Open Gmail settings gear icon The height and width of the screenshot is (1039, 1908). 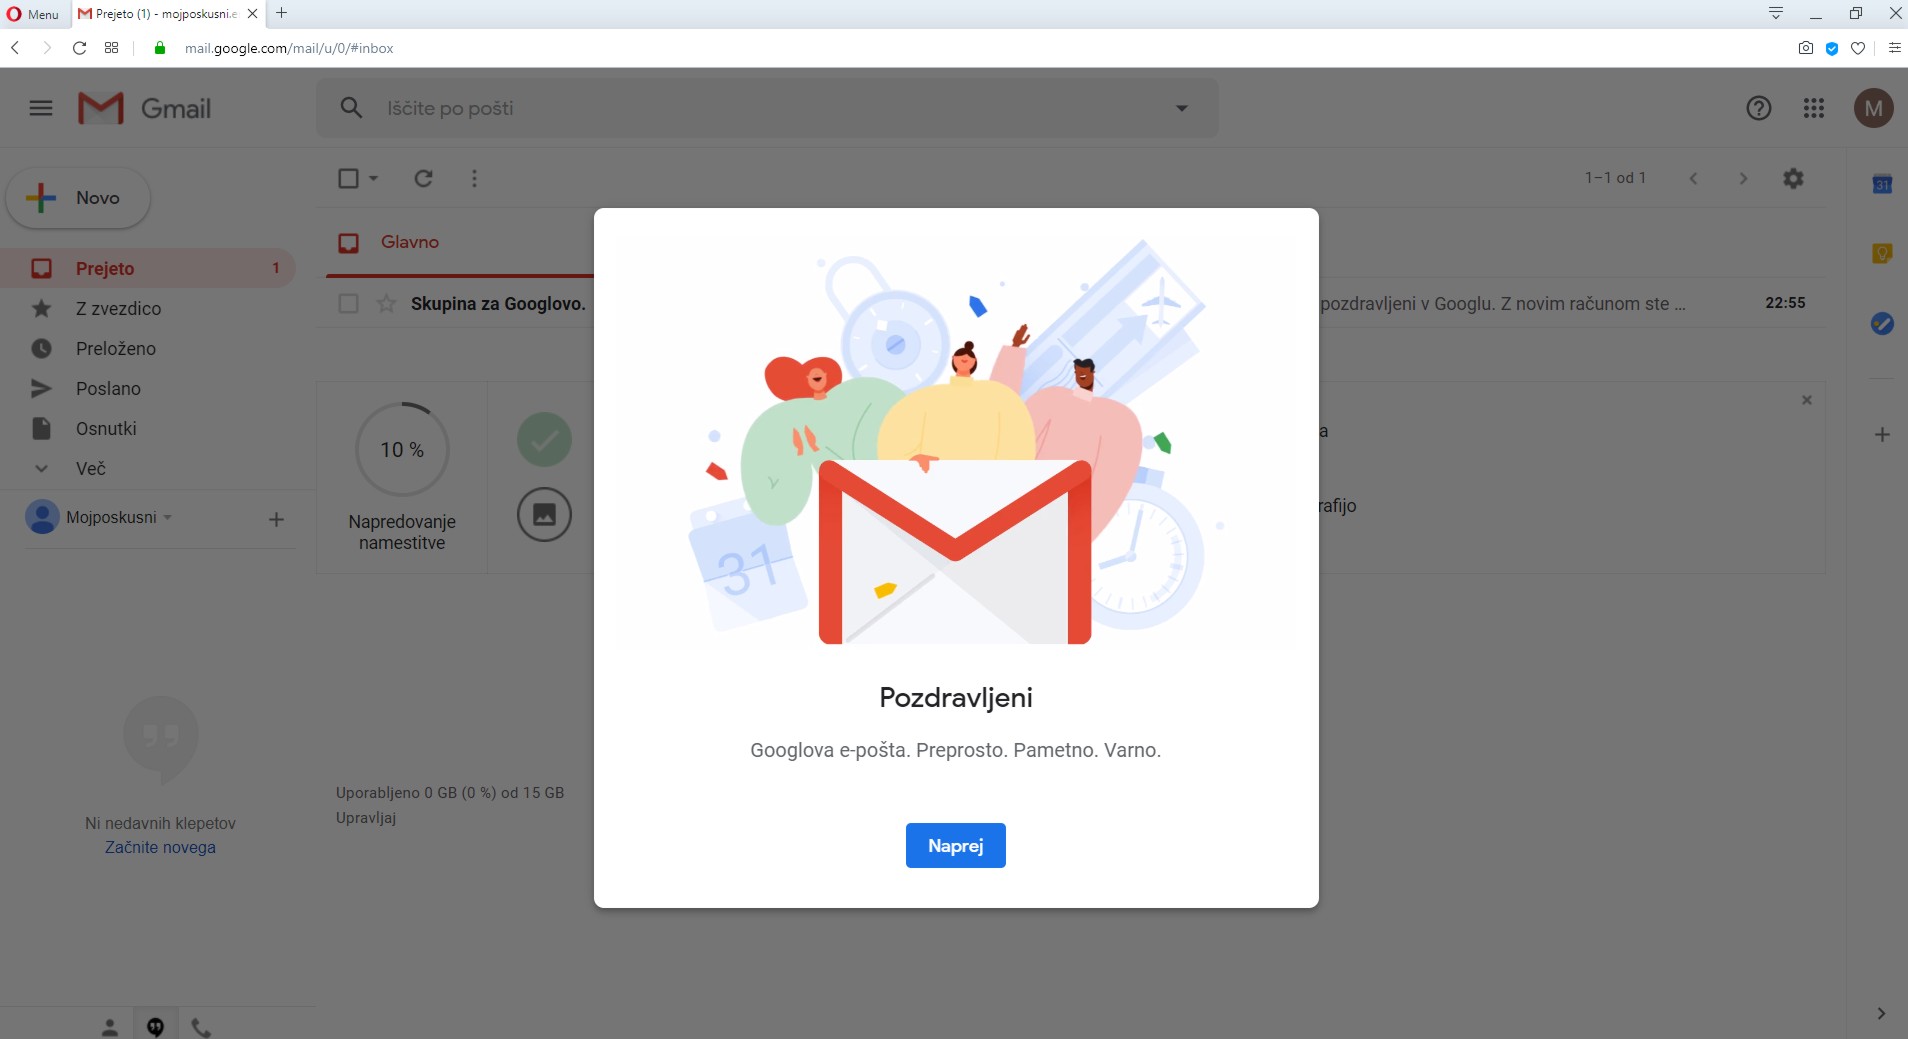point(1793,178)
